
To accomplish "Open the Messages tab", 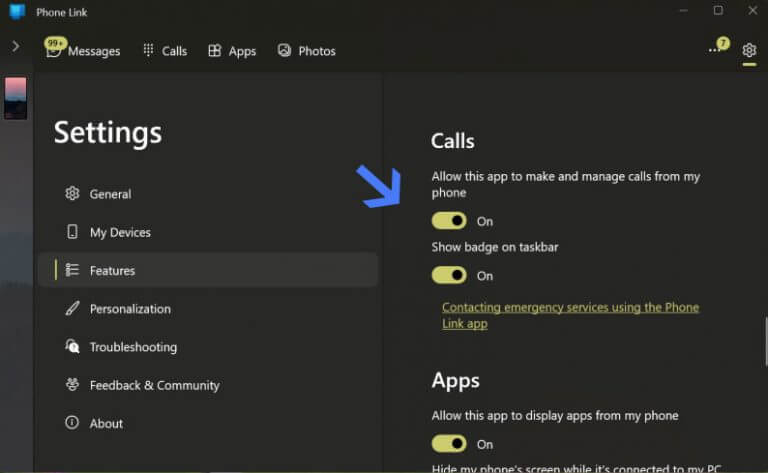I will [x=82, y=51].
